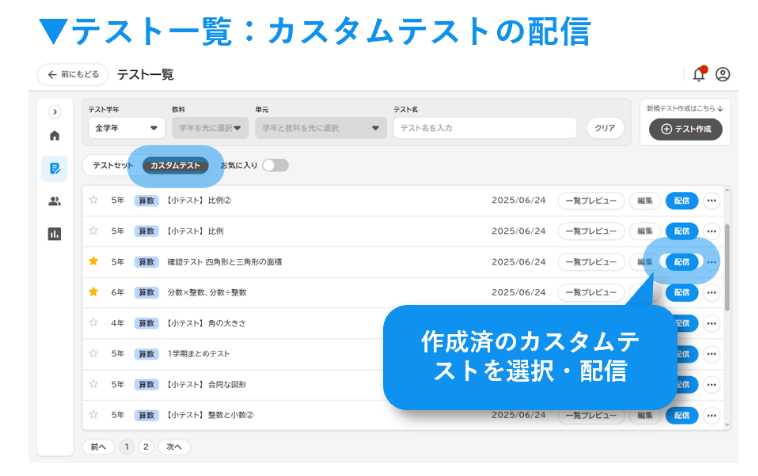Screen dimensions: 758x476
Task: Open the user account profile icon
Action: click(x=723, y=74)
